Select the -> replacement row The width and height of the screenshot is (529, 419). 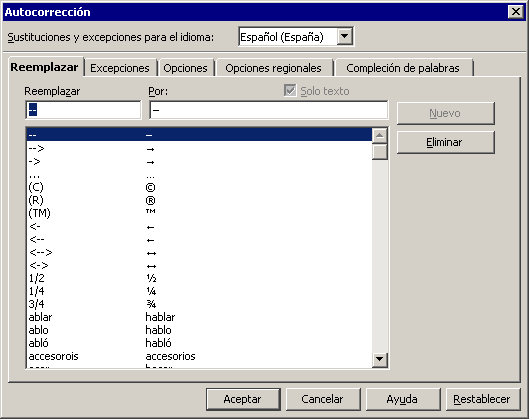coord(199,162)
